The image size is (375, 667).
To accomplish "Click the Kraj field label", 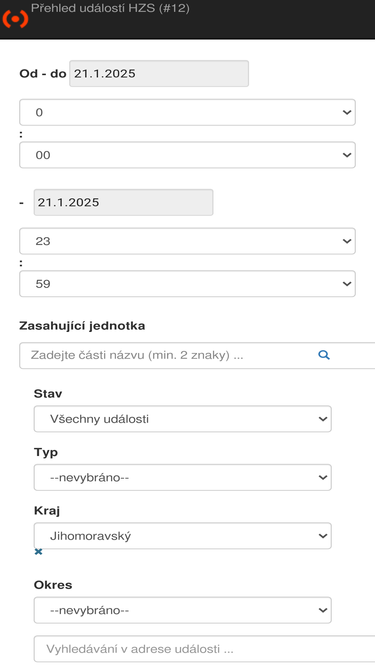I will (47, 510).
